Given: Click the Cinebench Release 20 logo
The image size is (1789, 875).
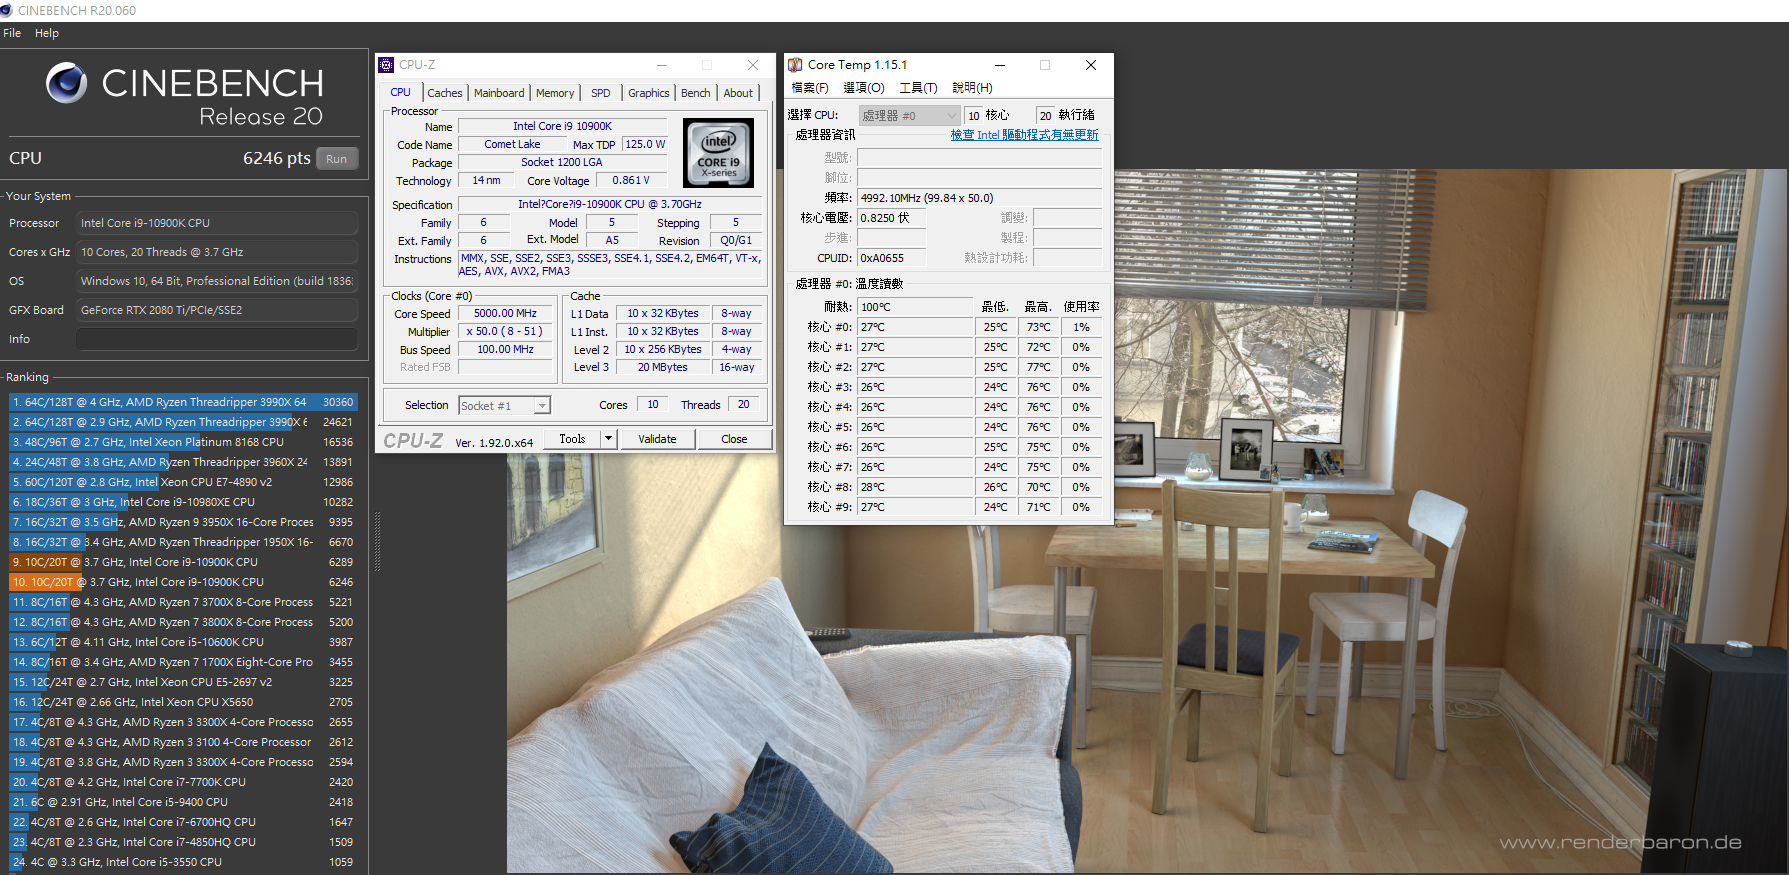Looking at the screenshot, I should [184, 96].
